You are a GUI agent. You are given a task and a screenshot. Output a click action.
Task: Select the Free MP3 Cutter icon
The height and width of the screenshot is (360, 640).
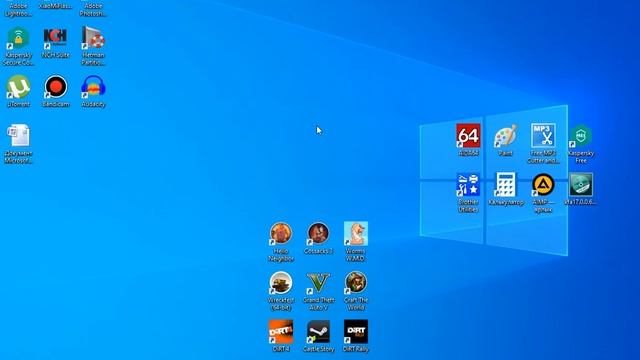[x=543, y=136]
